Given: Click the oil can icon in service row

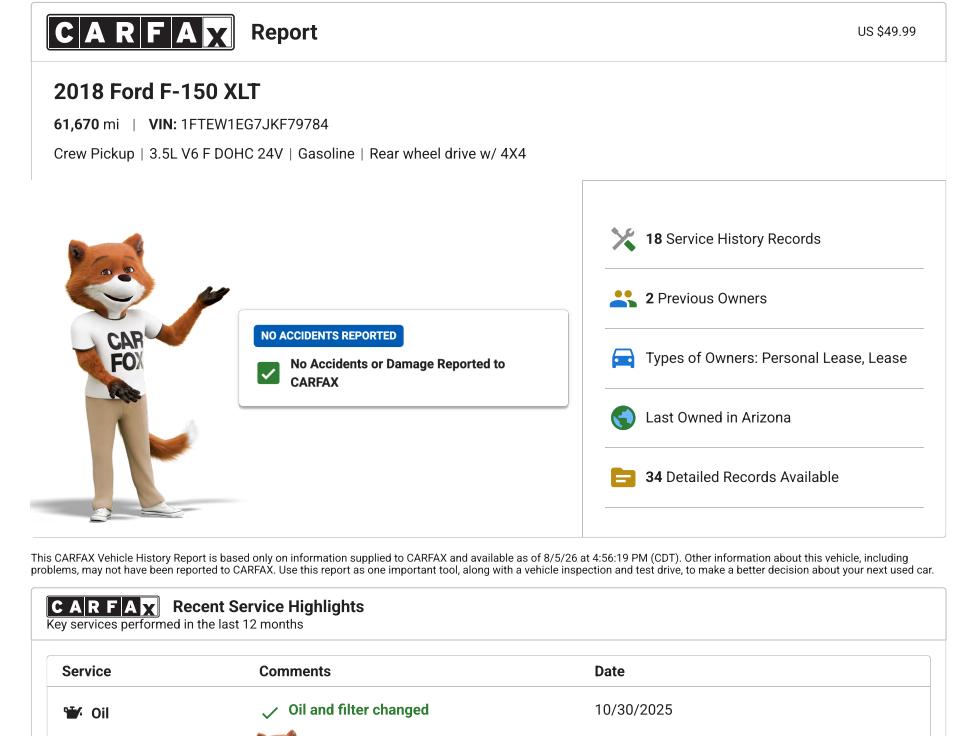Looking at the screenshot, I should point(73,712).
